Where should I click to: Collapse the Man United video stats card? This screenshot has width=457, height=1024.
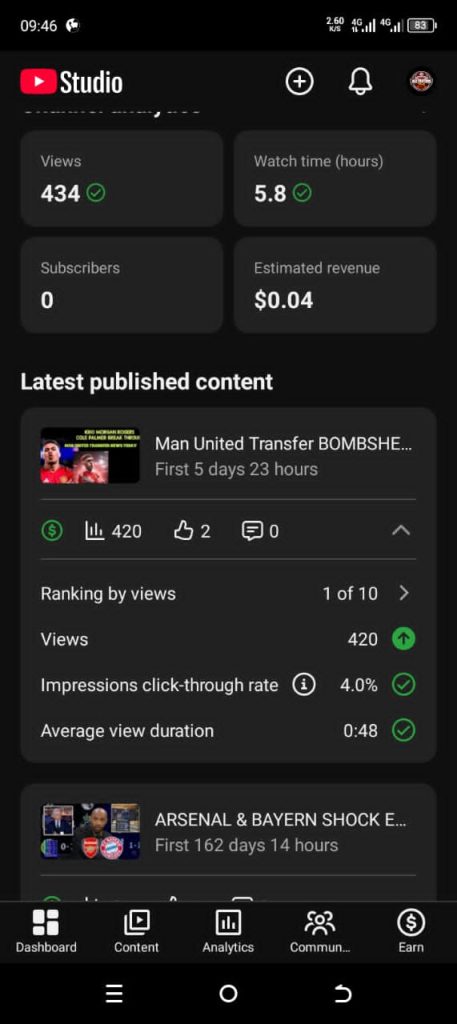(401, 530)
